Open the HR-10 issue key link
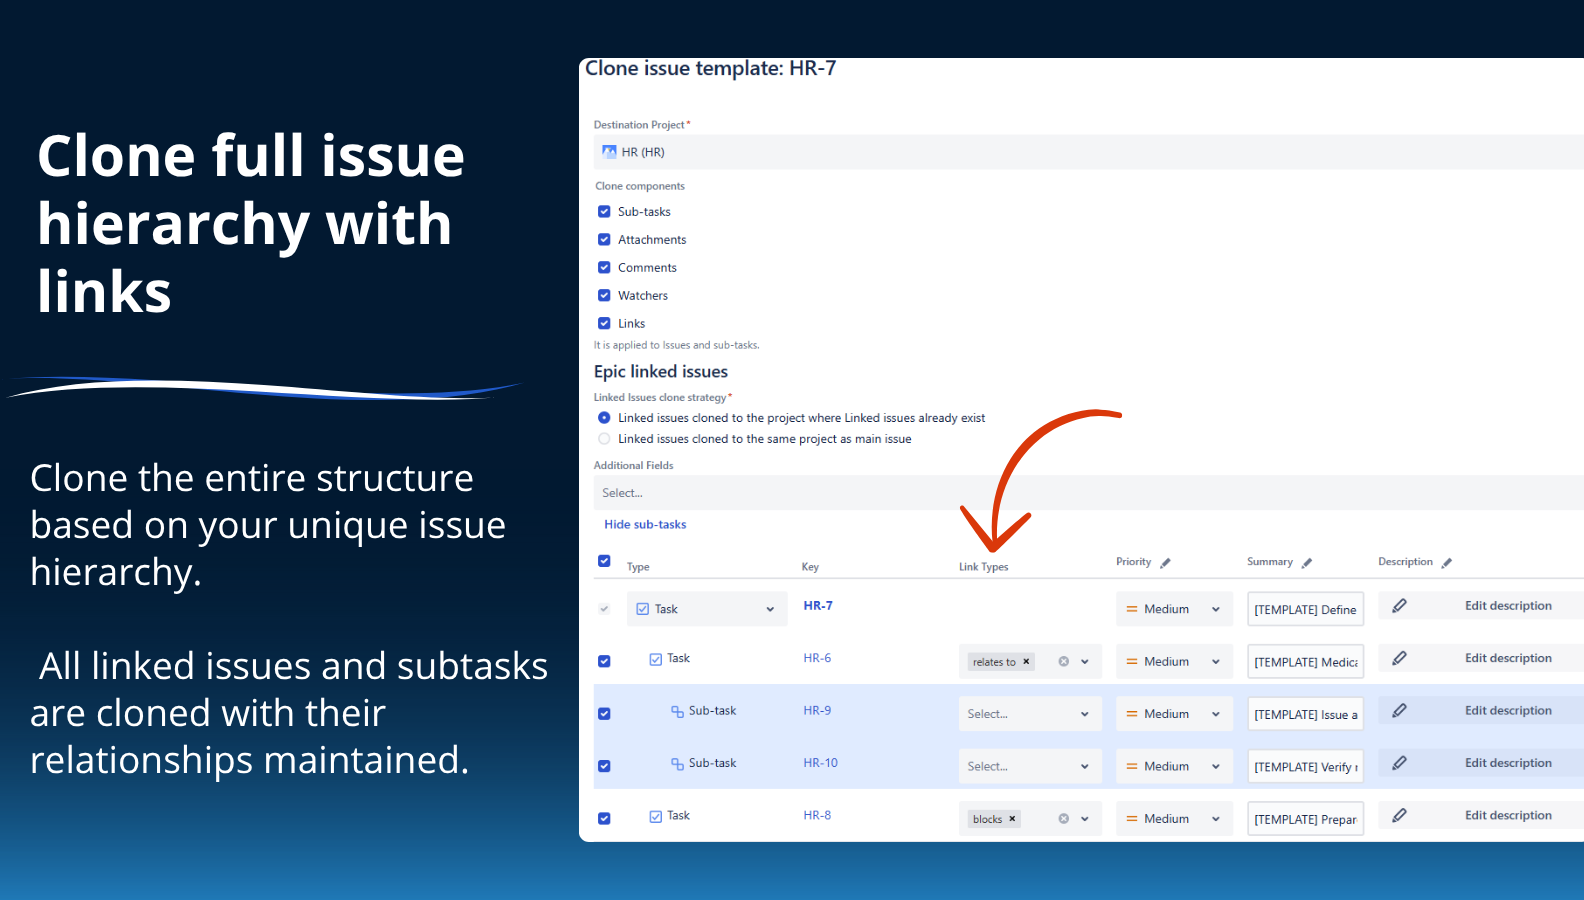This screenshot has height=900, width=1584. 820,763
